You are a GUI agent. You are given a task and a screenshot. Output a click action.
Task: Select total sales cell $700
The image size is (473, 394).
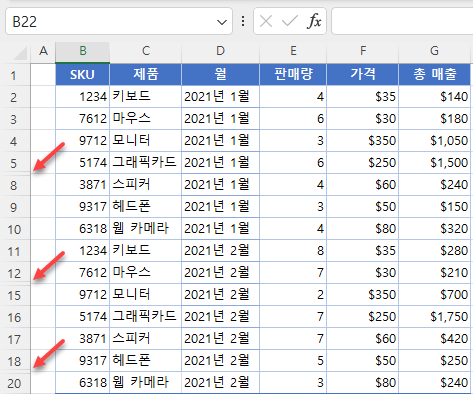[x=434, y=295]
